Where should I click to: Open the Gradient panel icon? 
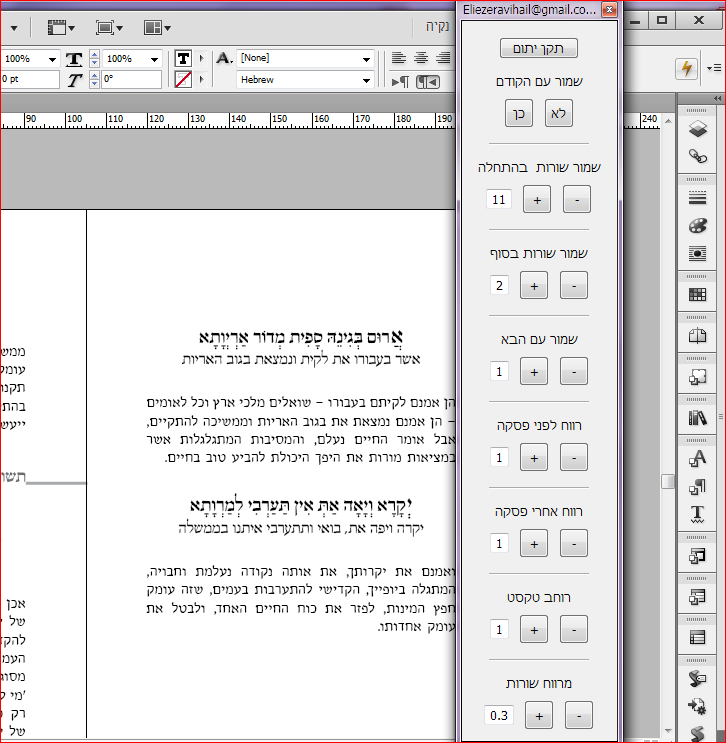pyautogui.click(x=698, y=254)
